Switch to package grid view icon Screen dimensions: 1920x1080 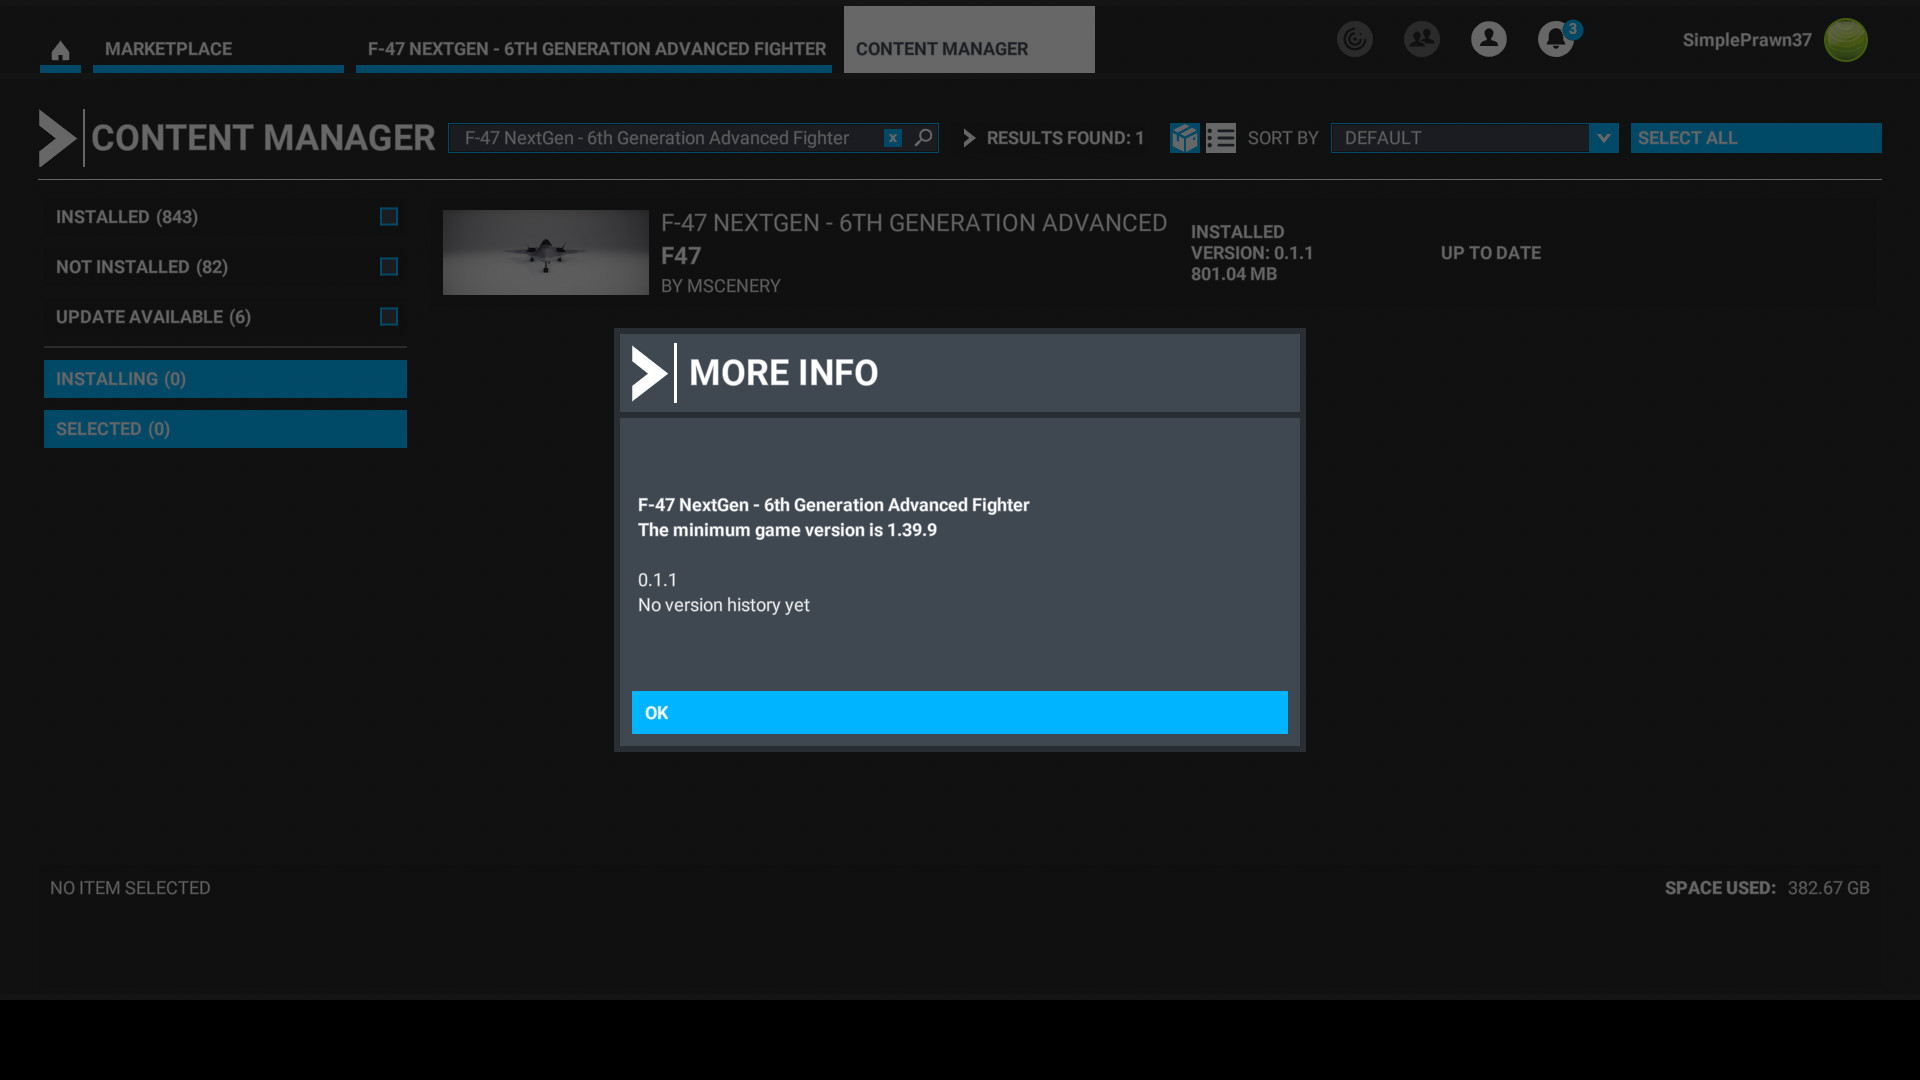pos(1185,138)
